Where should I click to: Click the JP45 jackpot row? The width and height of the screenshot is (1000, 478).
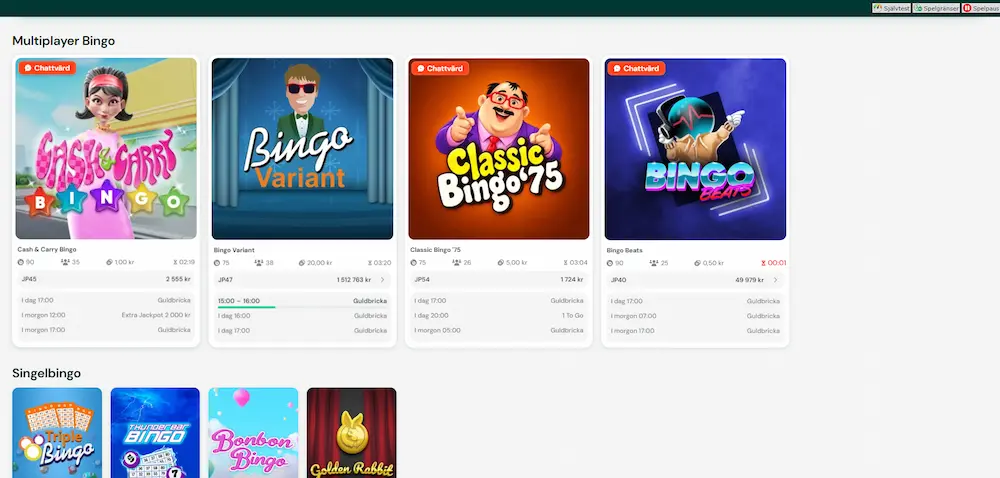point(106,279)
